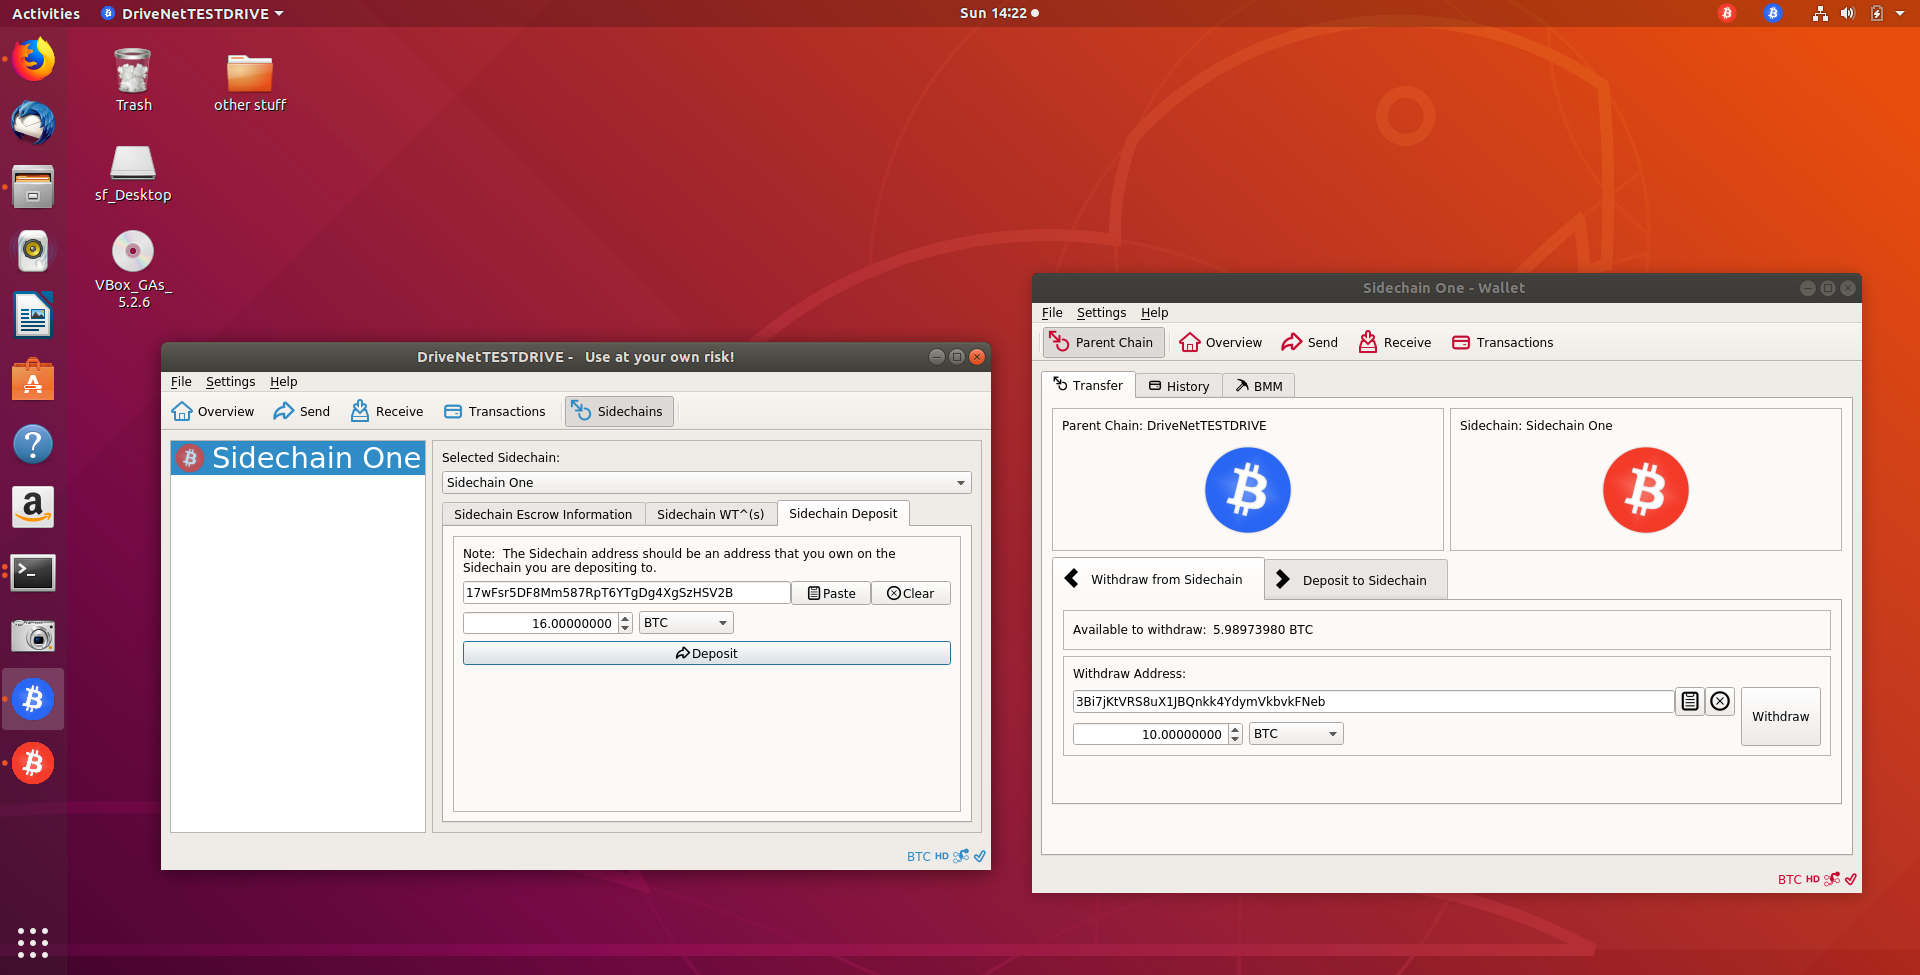Go to Overview in DriveNet toolbar

213,411
